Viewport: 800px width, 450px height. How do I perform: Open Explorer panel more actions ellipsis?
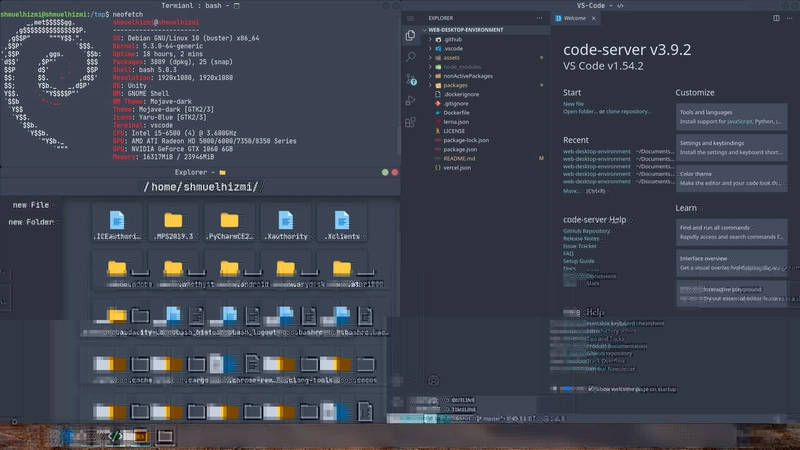point(539,18)
